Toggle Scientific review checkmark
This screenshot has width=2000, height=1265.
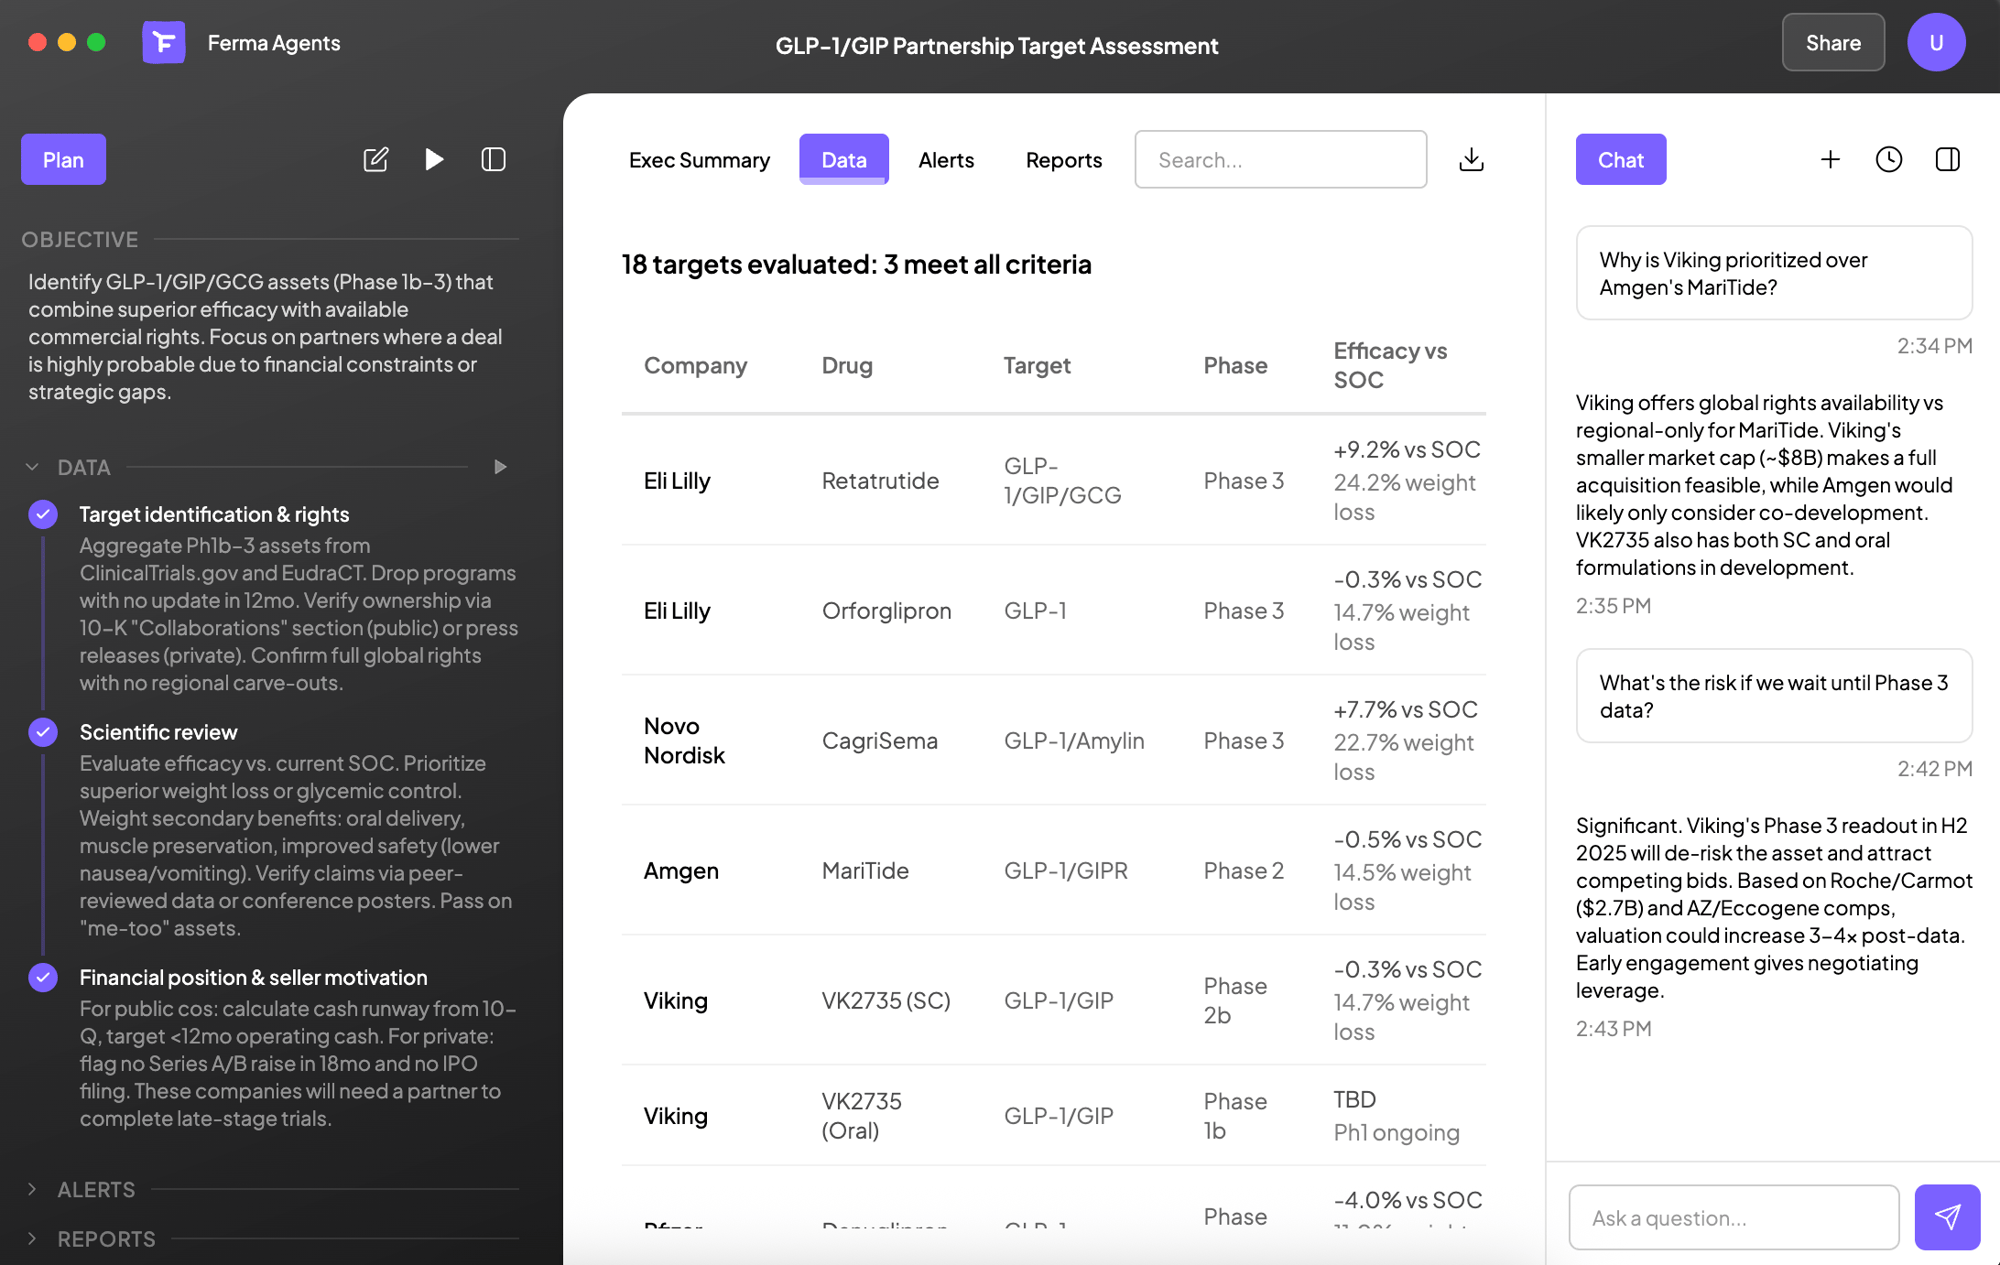(43, 732)
